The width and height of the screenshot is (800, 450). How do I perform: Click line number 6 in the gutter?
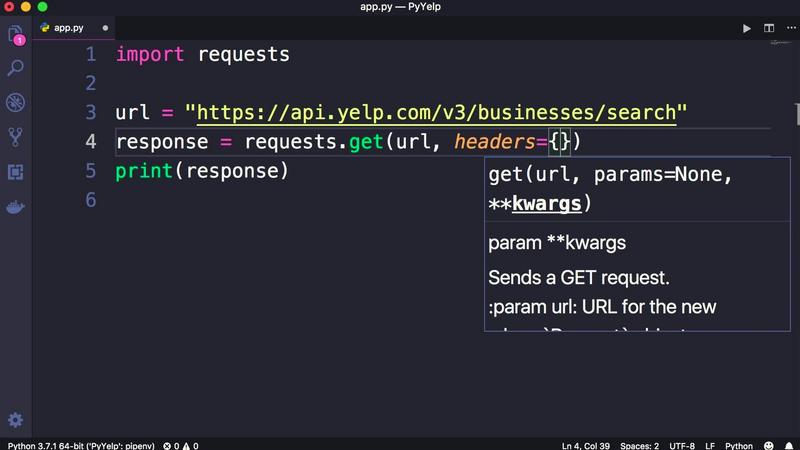(x=91, y=199)
